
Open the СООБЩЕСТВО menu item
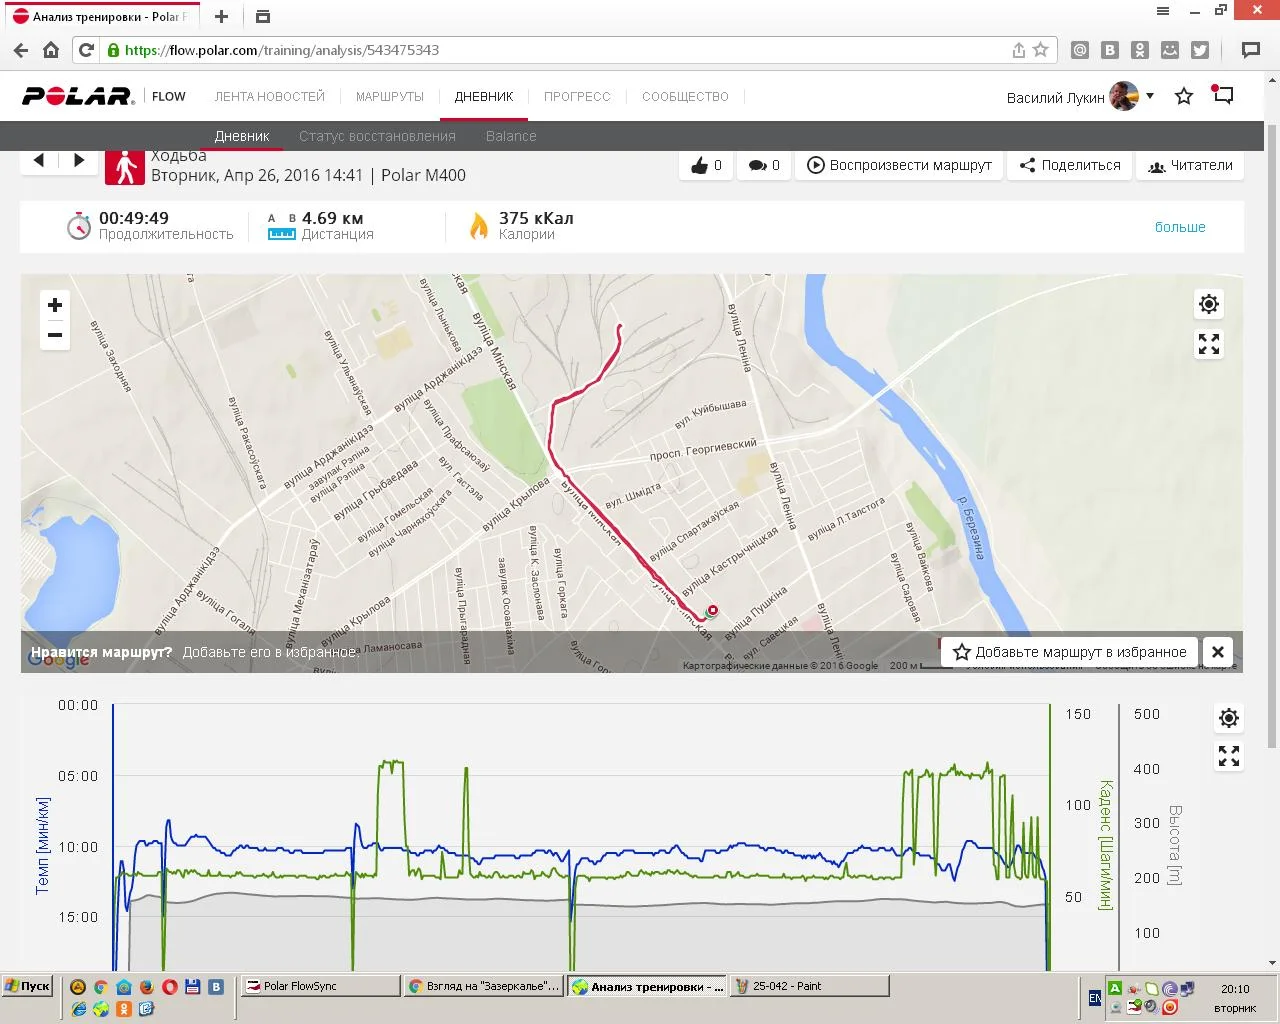tap(685, 97)
